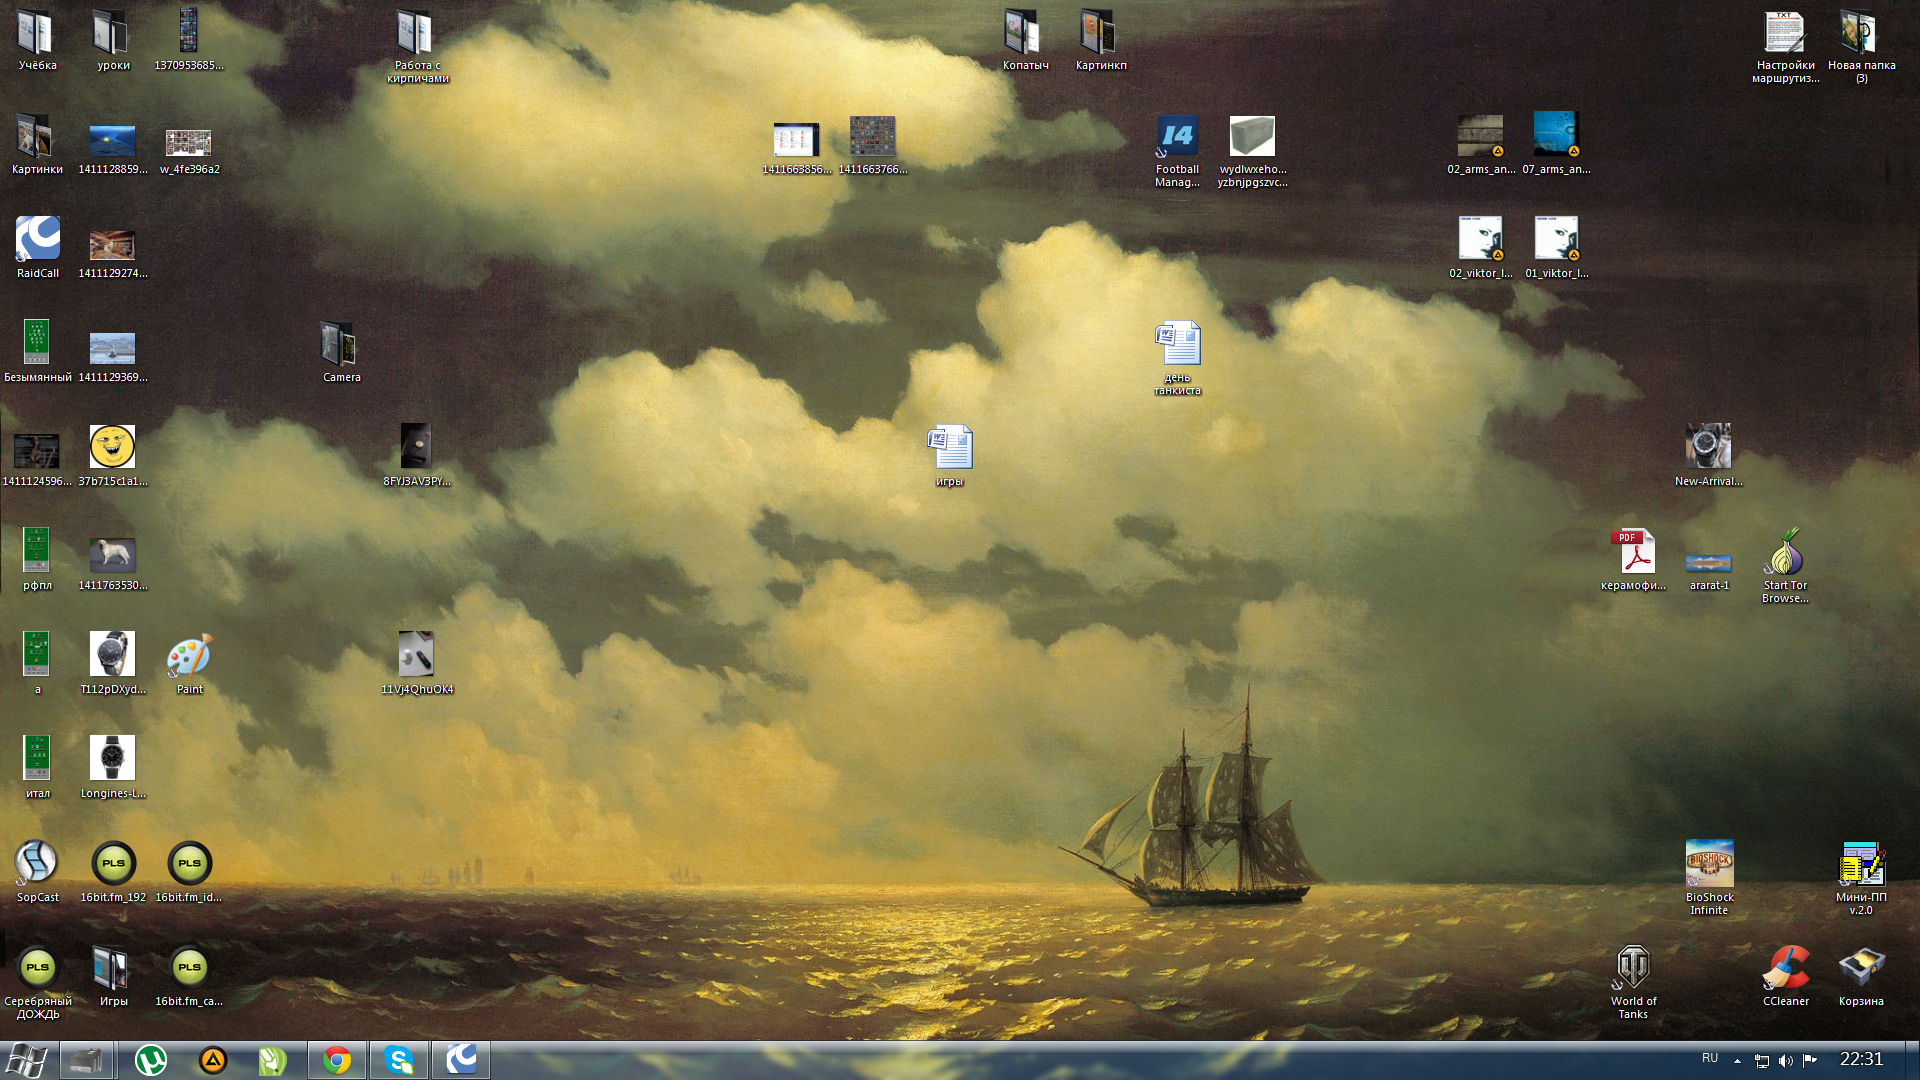This screenshot has width=1920, height=1080.
Task: Launch Football Manager 14 shortcut
Action: coord(1177,137)
